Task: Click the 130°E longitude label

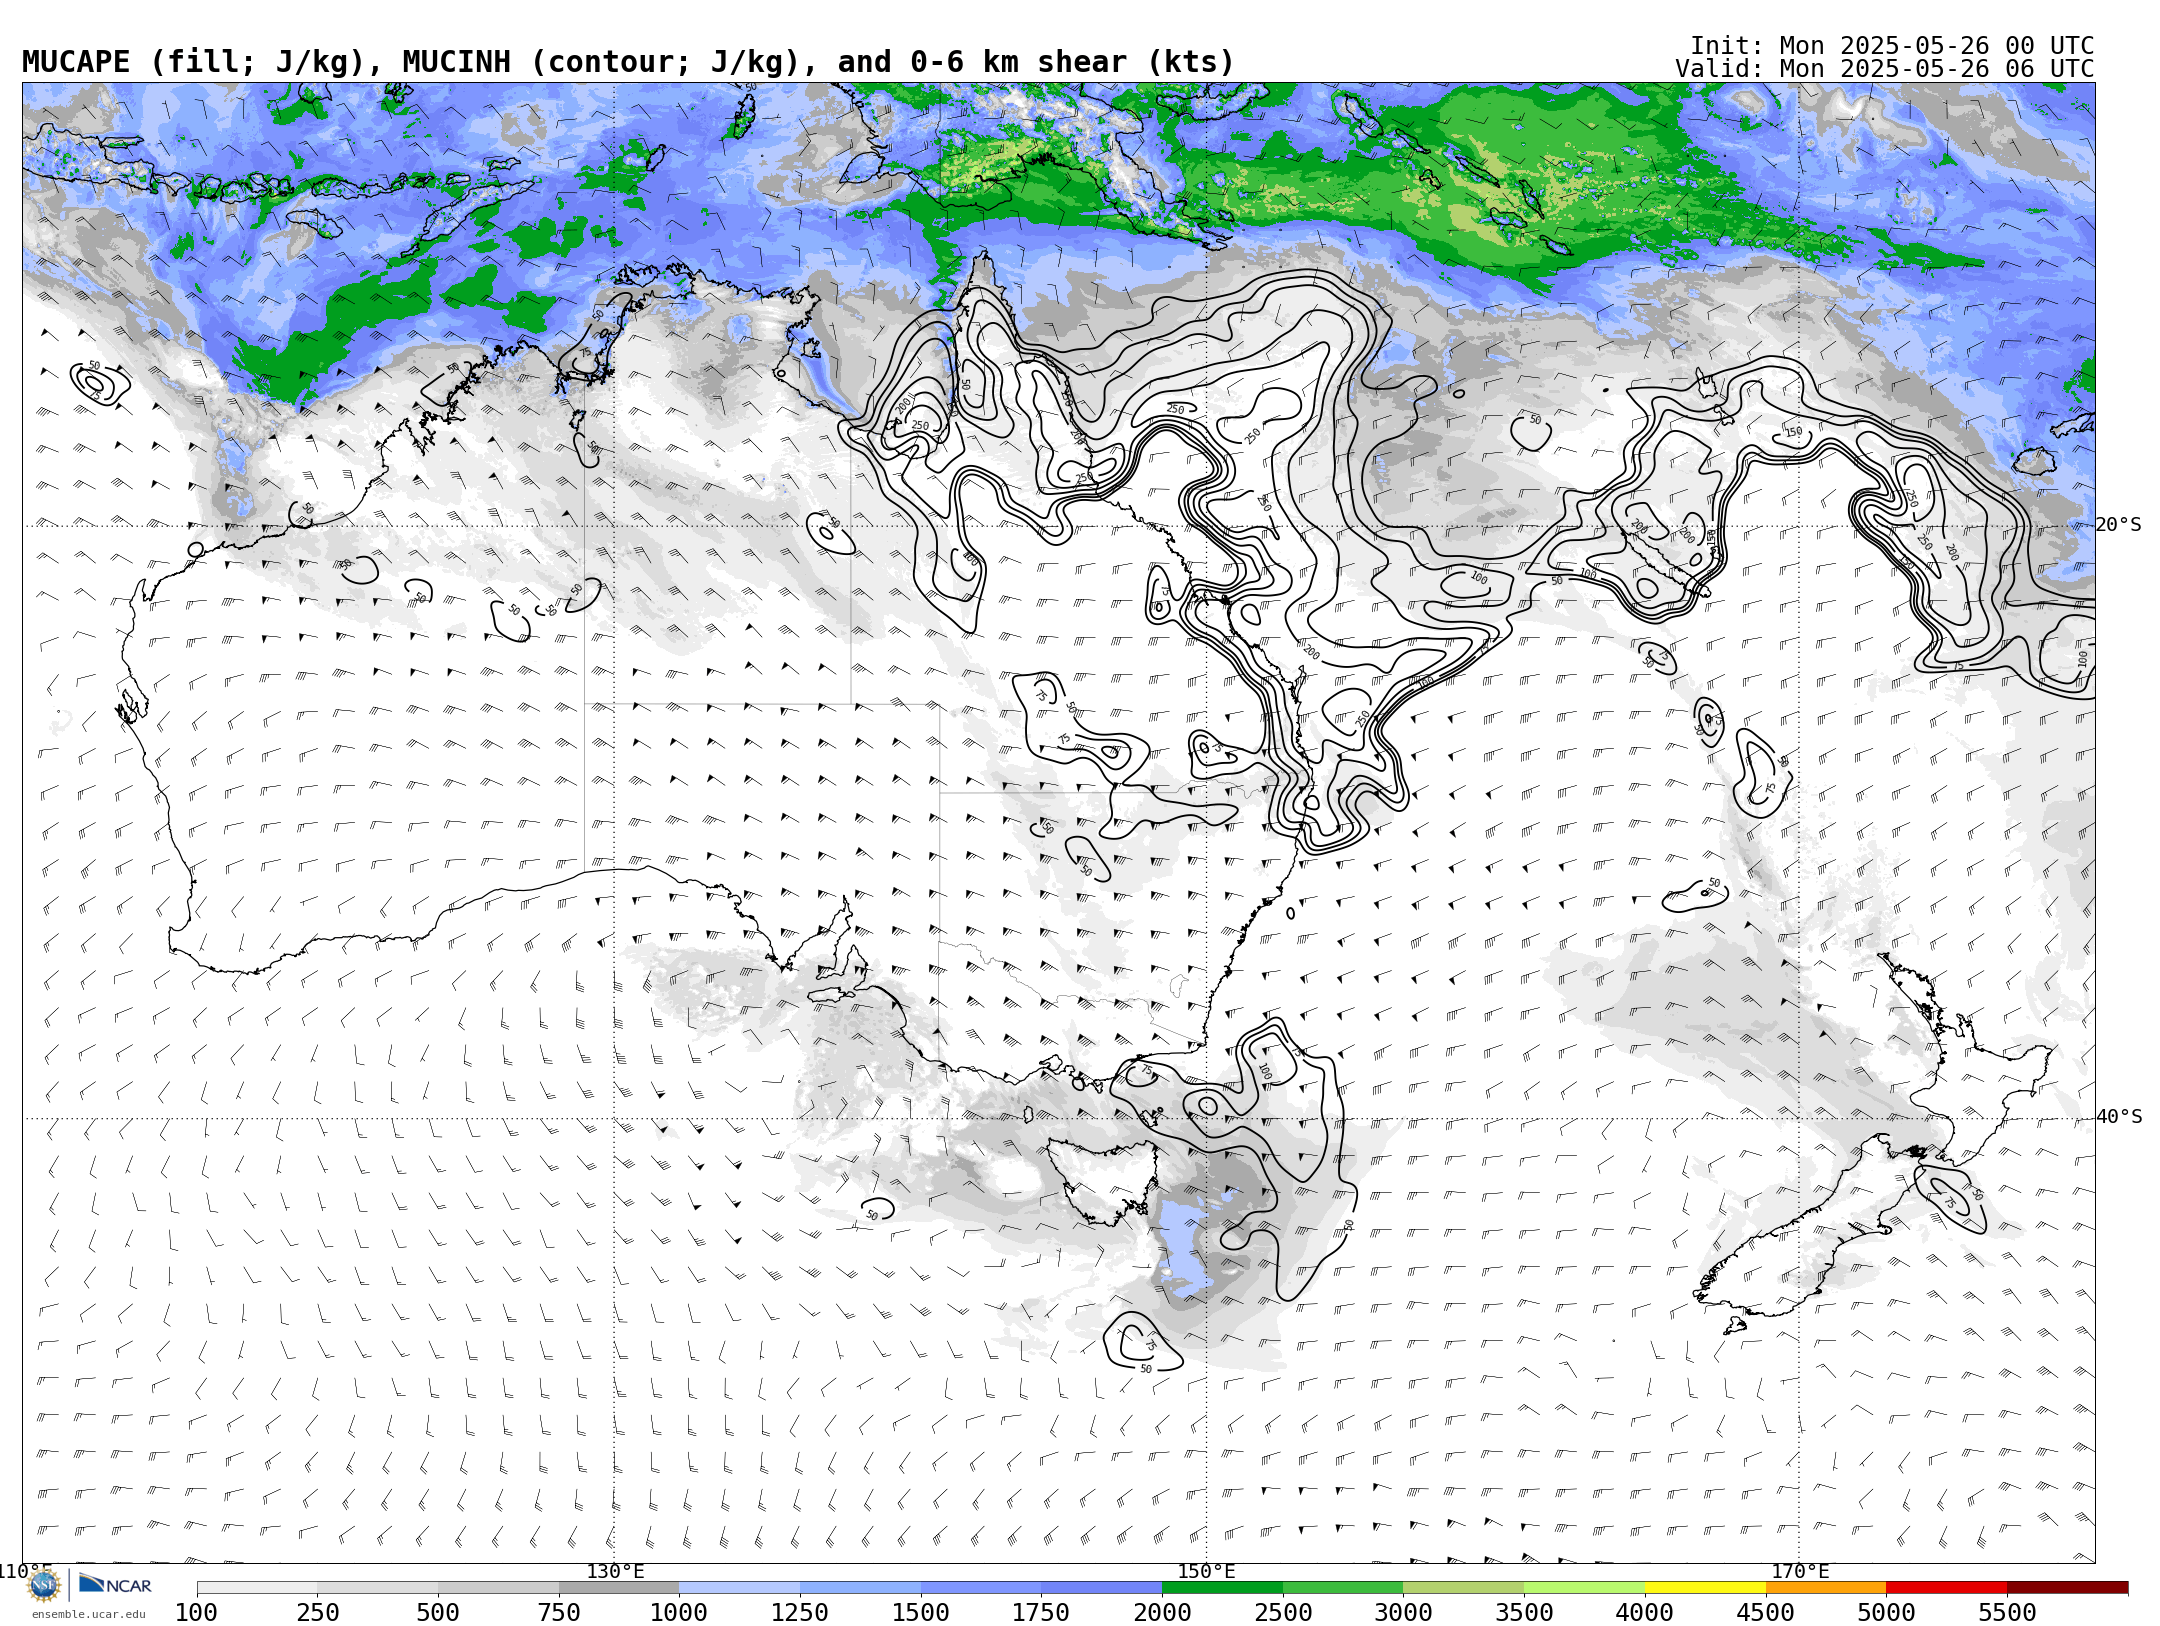Action: tap(615, 1571)
